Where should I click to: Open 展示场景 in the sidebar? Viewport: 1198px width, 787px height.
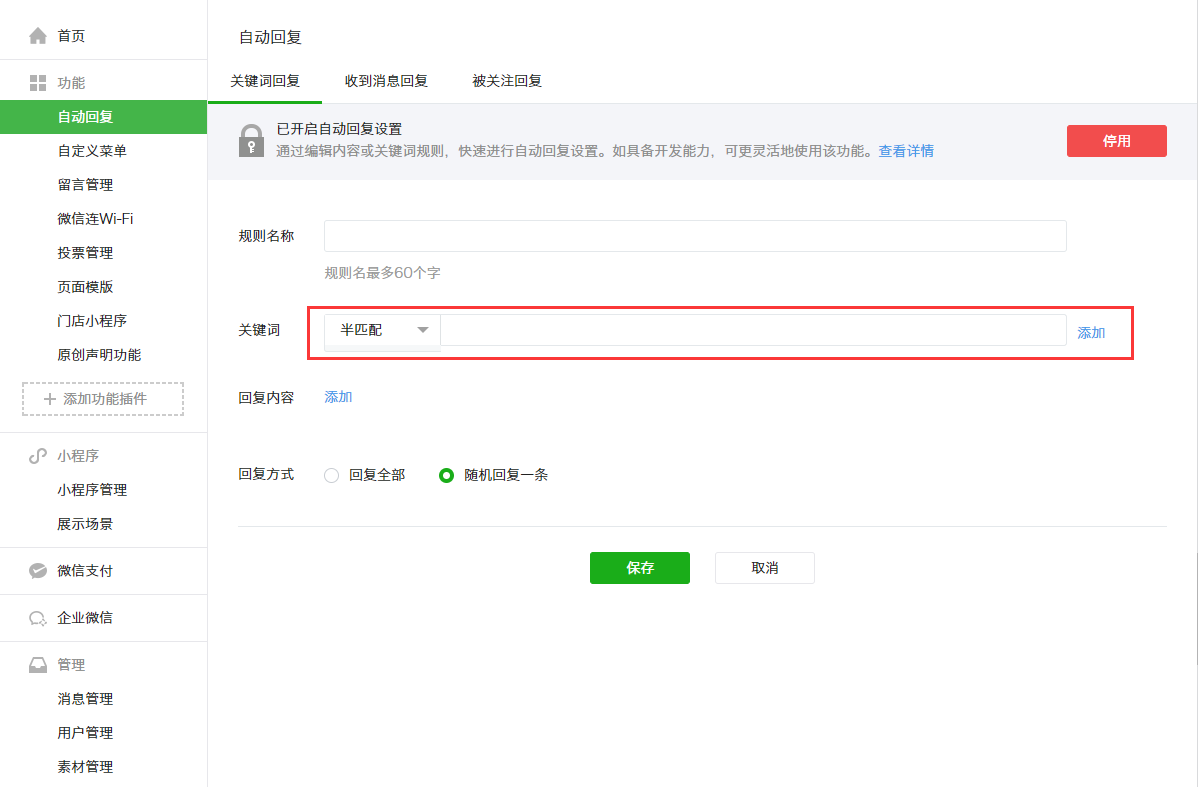pyautogui.click(x=85, y=524)
